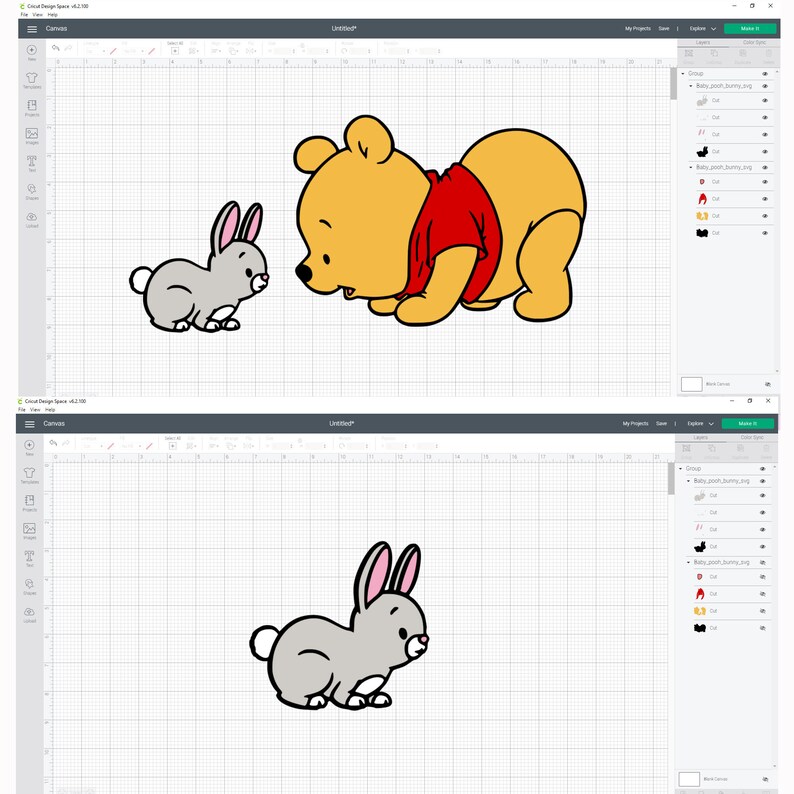Image resolution: width=794 pixels, height=794 pixels.
Task: Click New project icon in bottom window
Action: pos(29,445)
